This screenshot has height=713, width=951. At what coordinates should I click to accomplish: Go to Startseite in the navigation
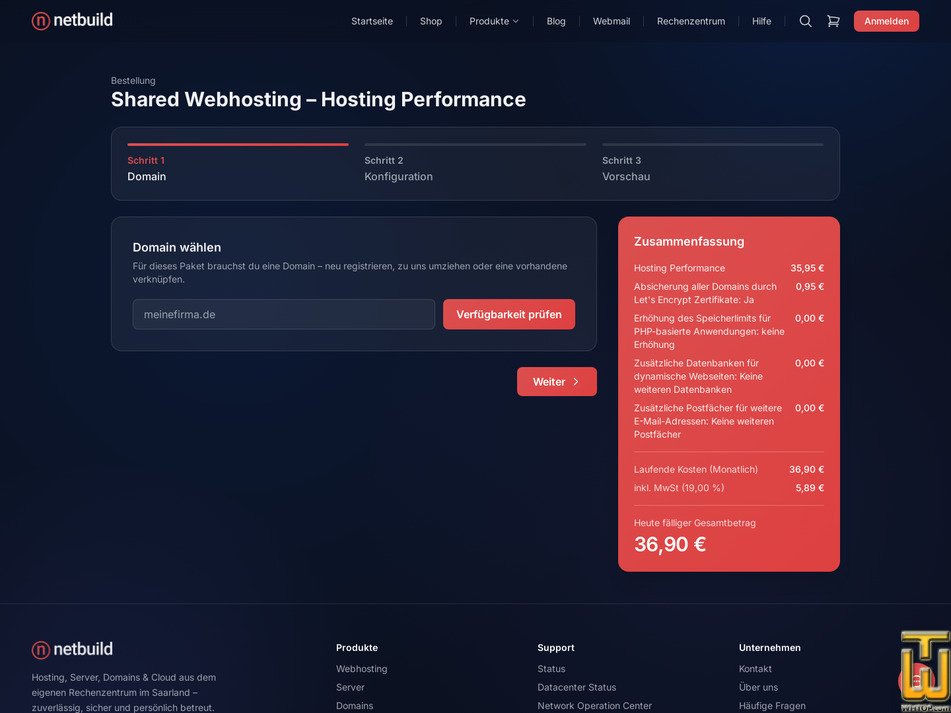coord(372,21)
